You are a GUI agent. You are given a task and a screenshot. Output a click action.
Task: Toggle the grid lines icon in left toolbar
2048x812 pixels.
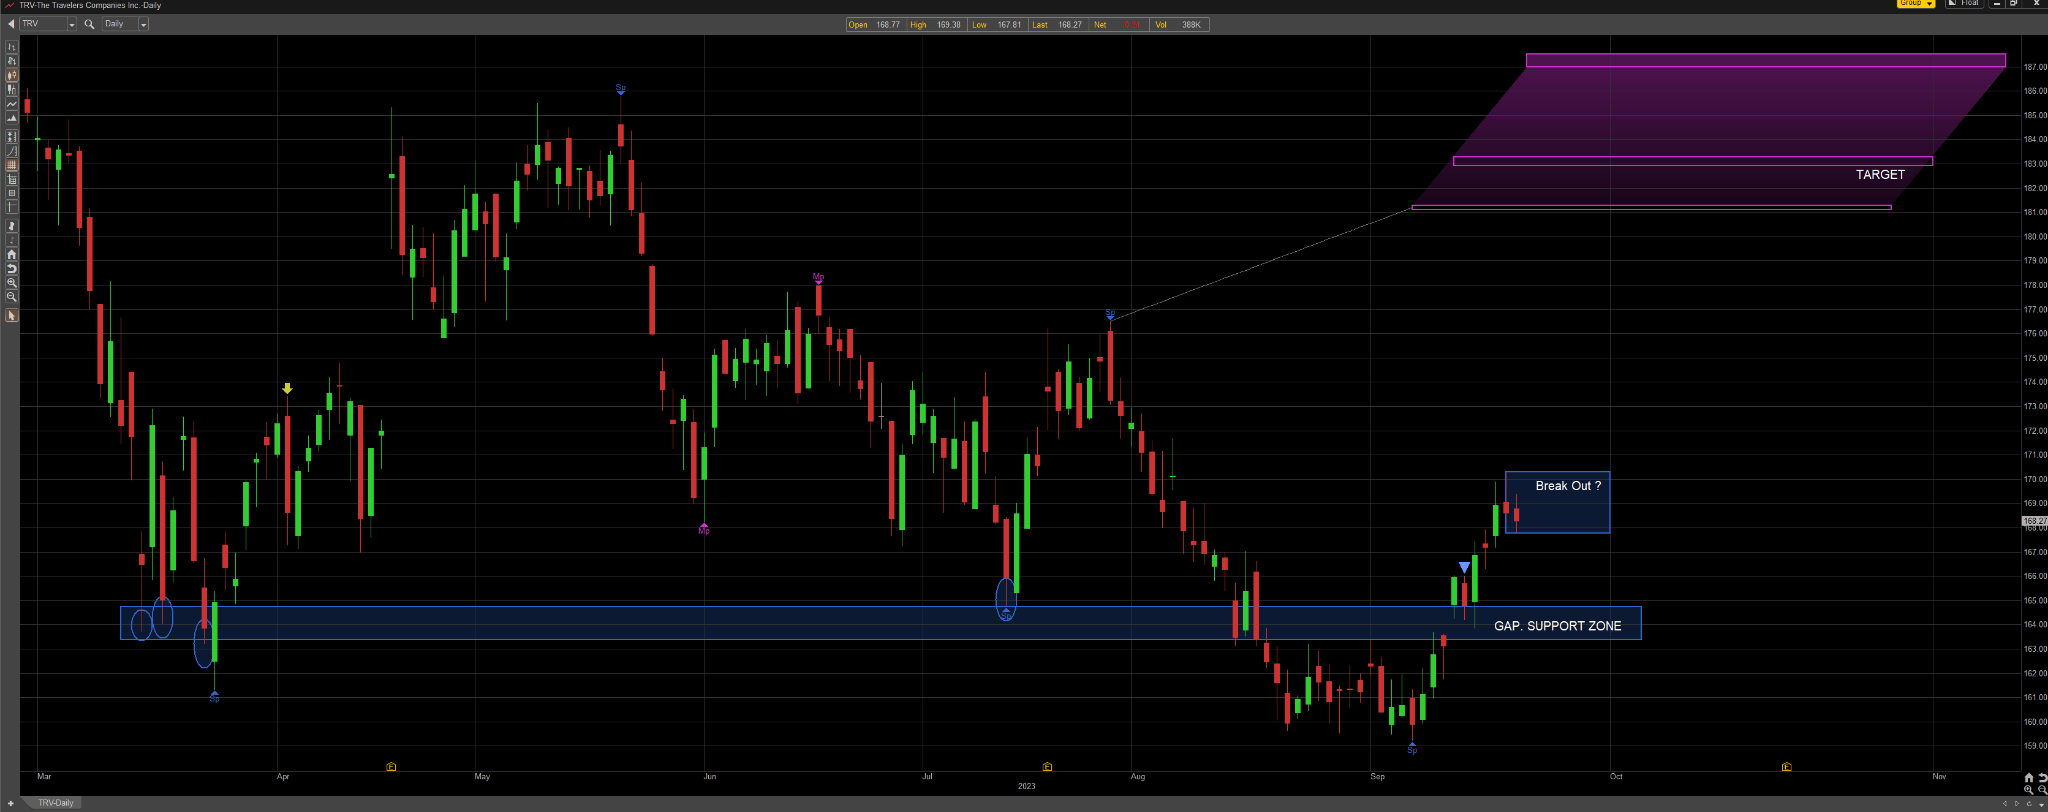click(12, 165)
